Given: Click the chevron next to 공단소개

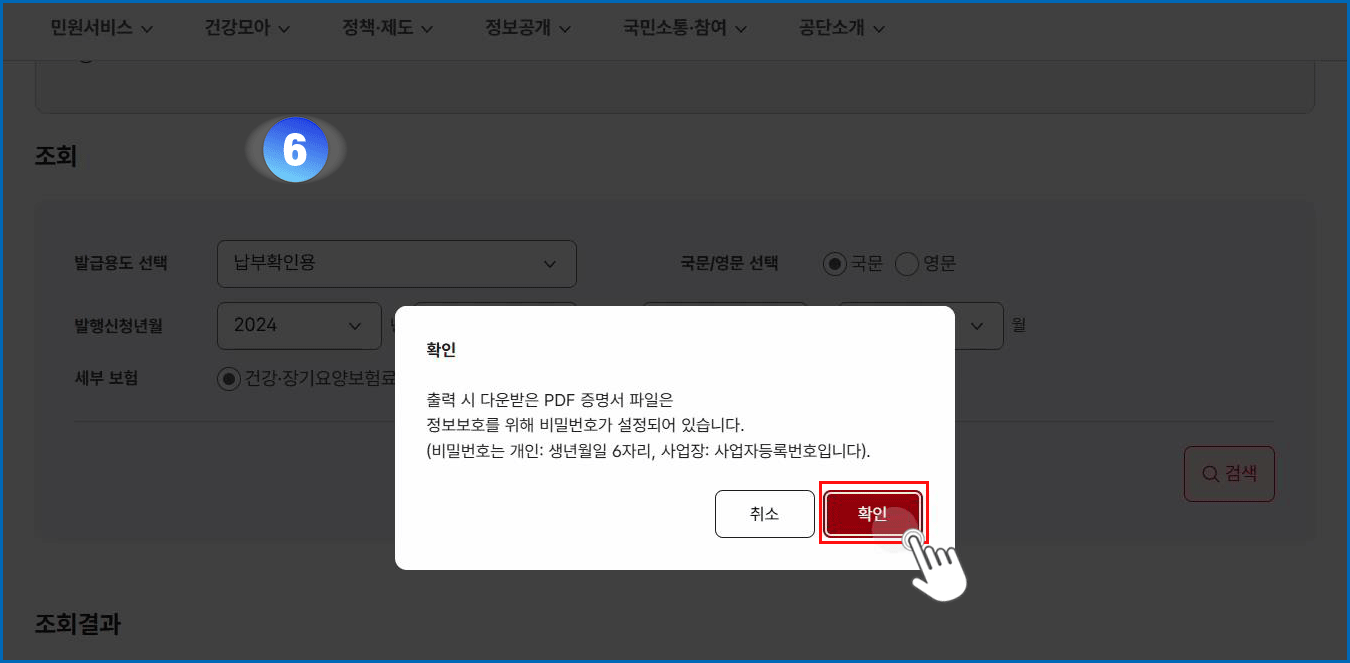Looking at the screenshot, I should click(879, 29).
